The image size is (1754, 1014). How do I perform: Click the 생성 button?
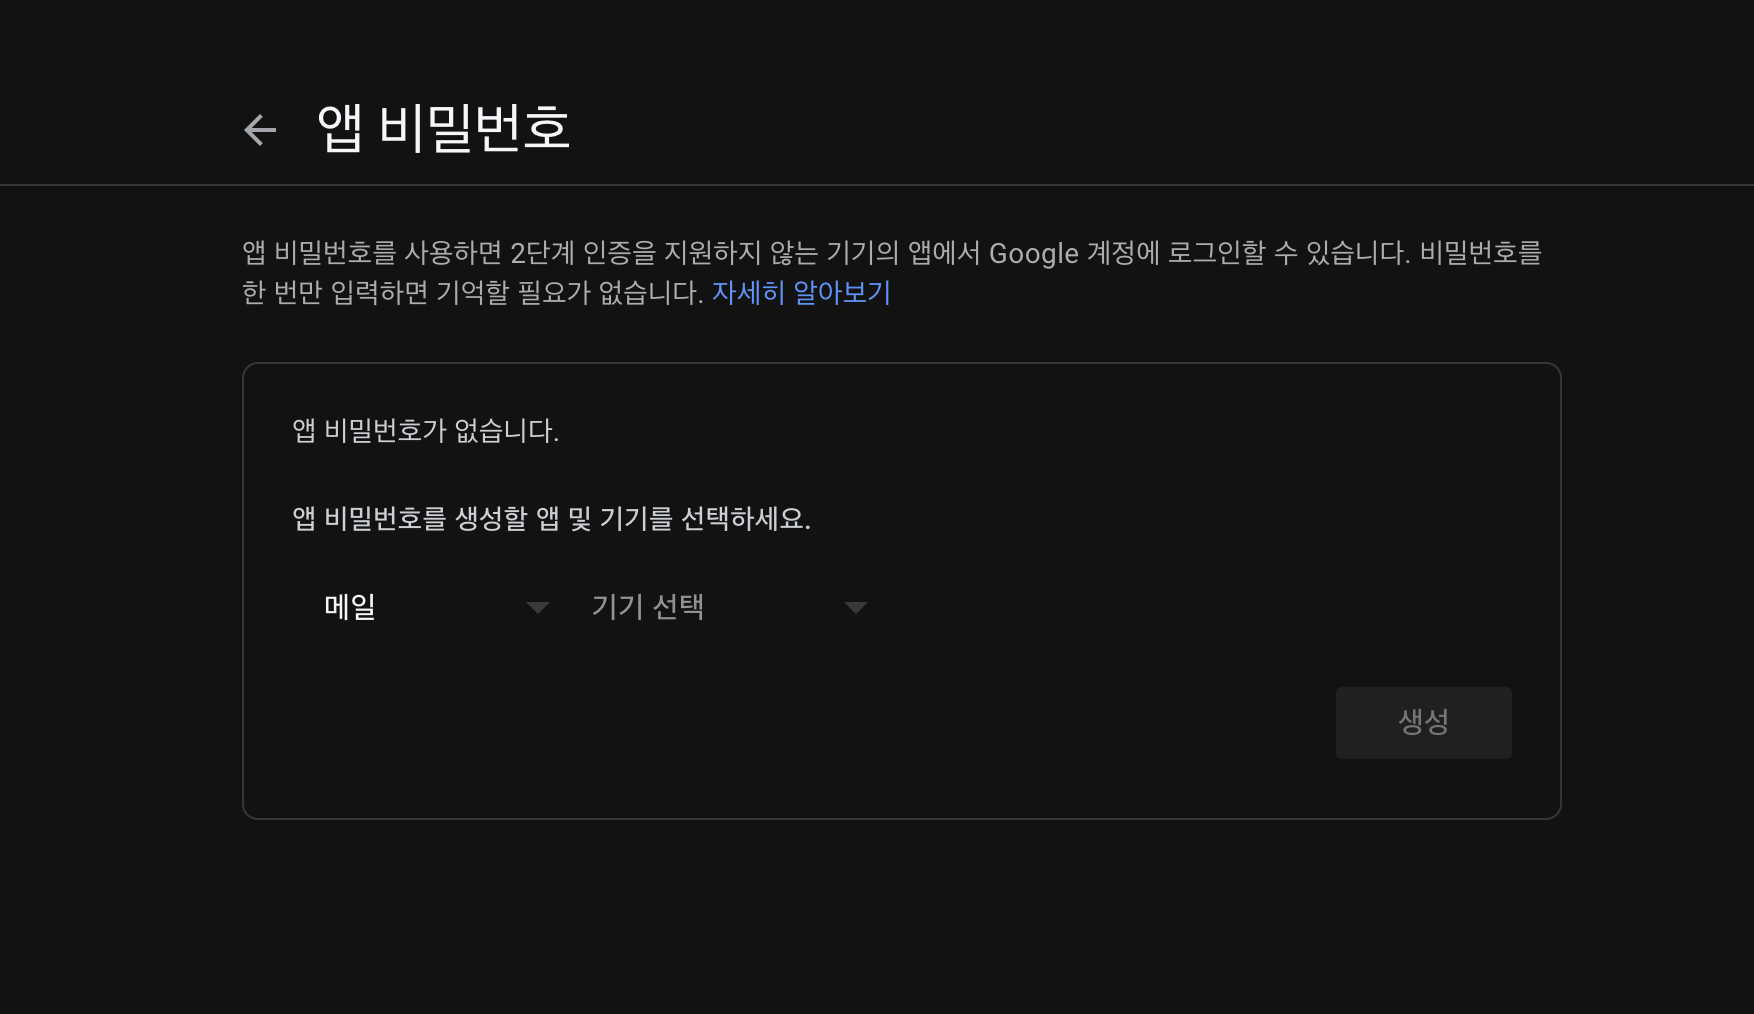pos(1423,722)
